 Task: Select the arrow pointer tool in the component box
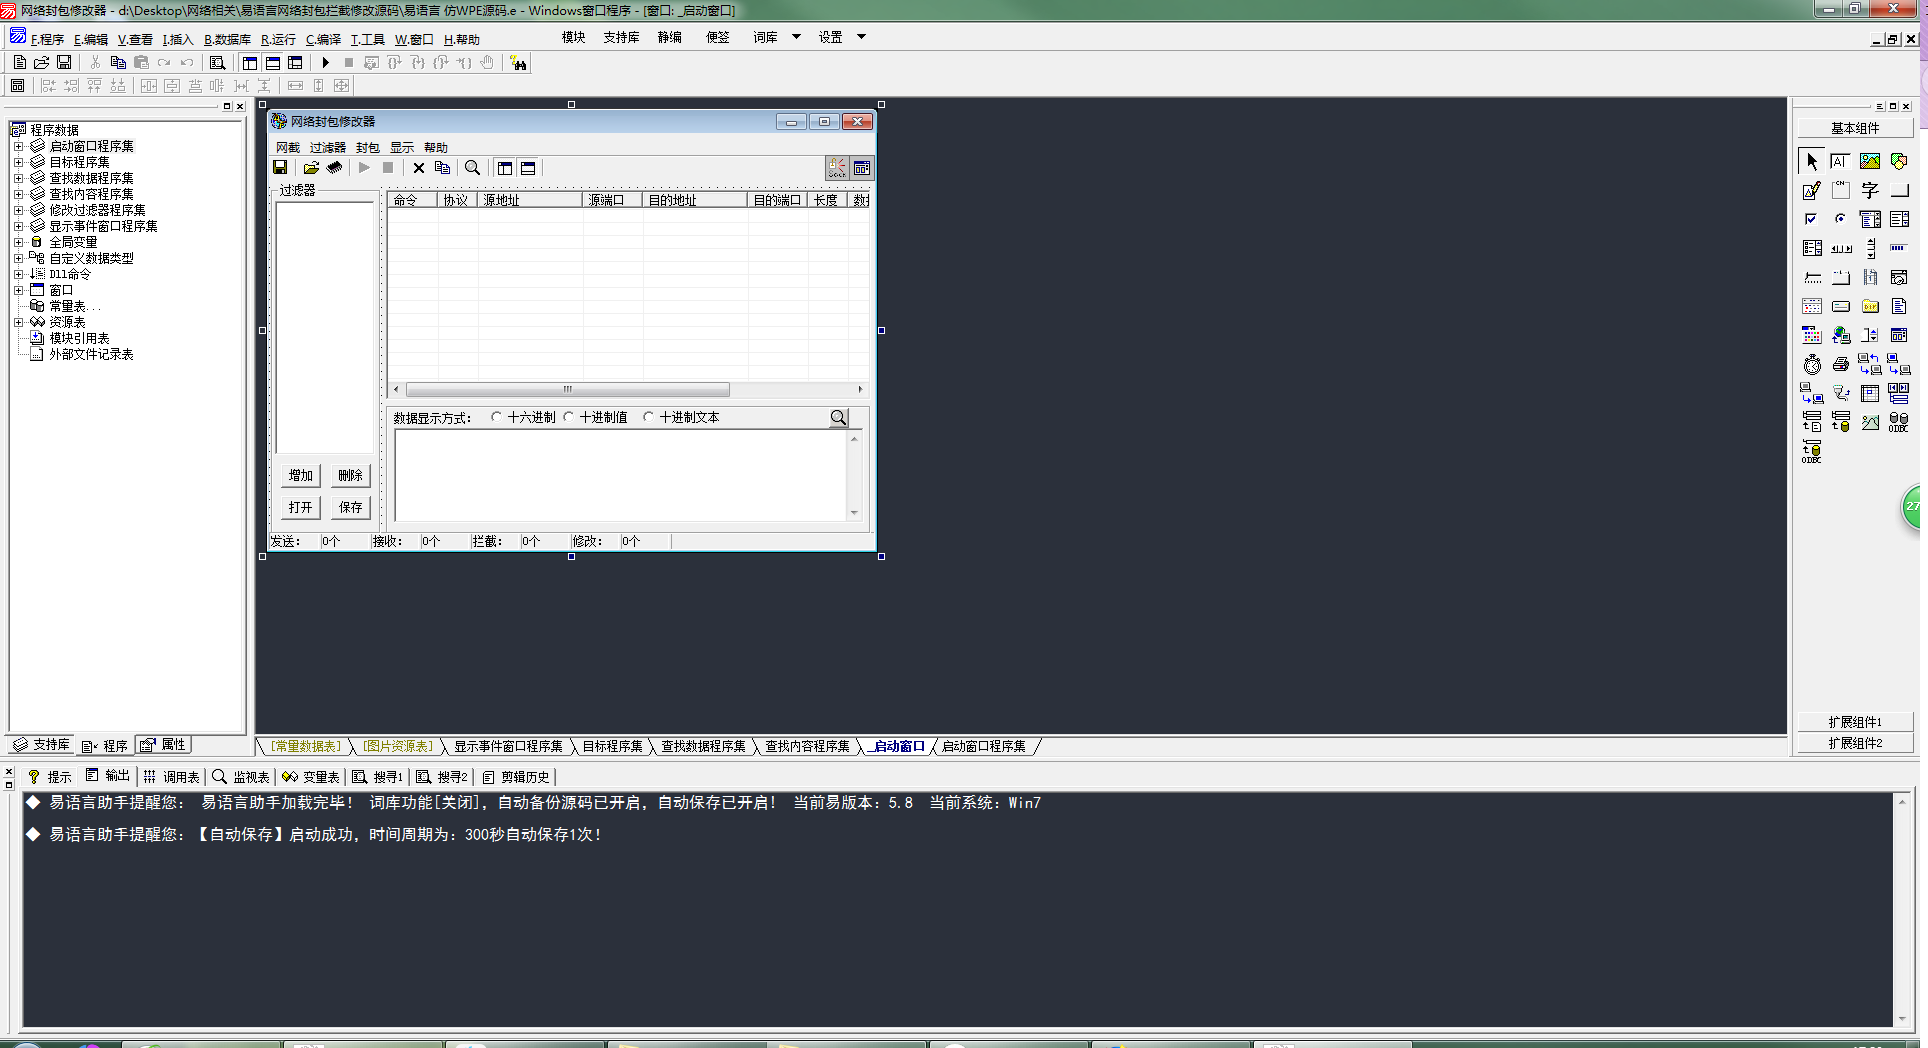click(1811, 161)
